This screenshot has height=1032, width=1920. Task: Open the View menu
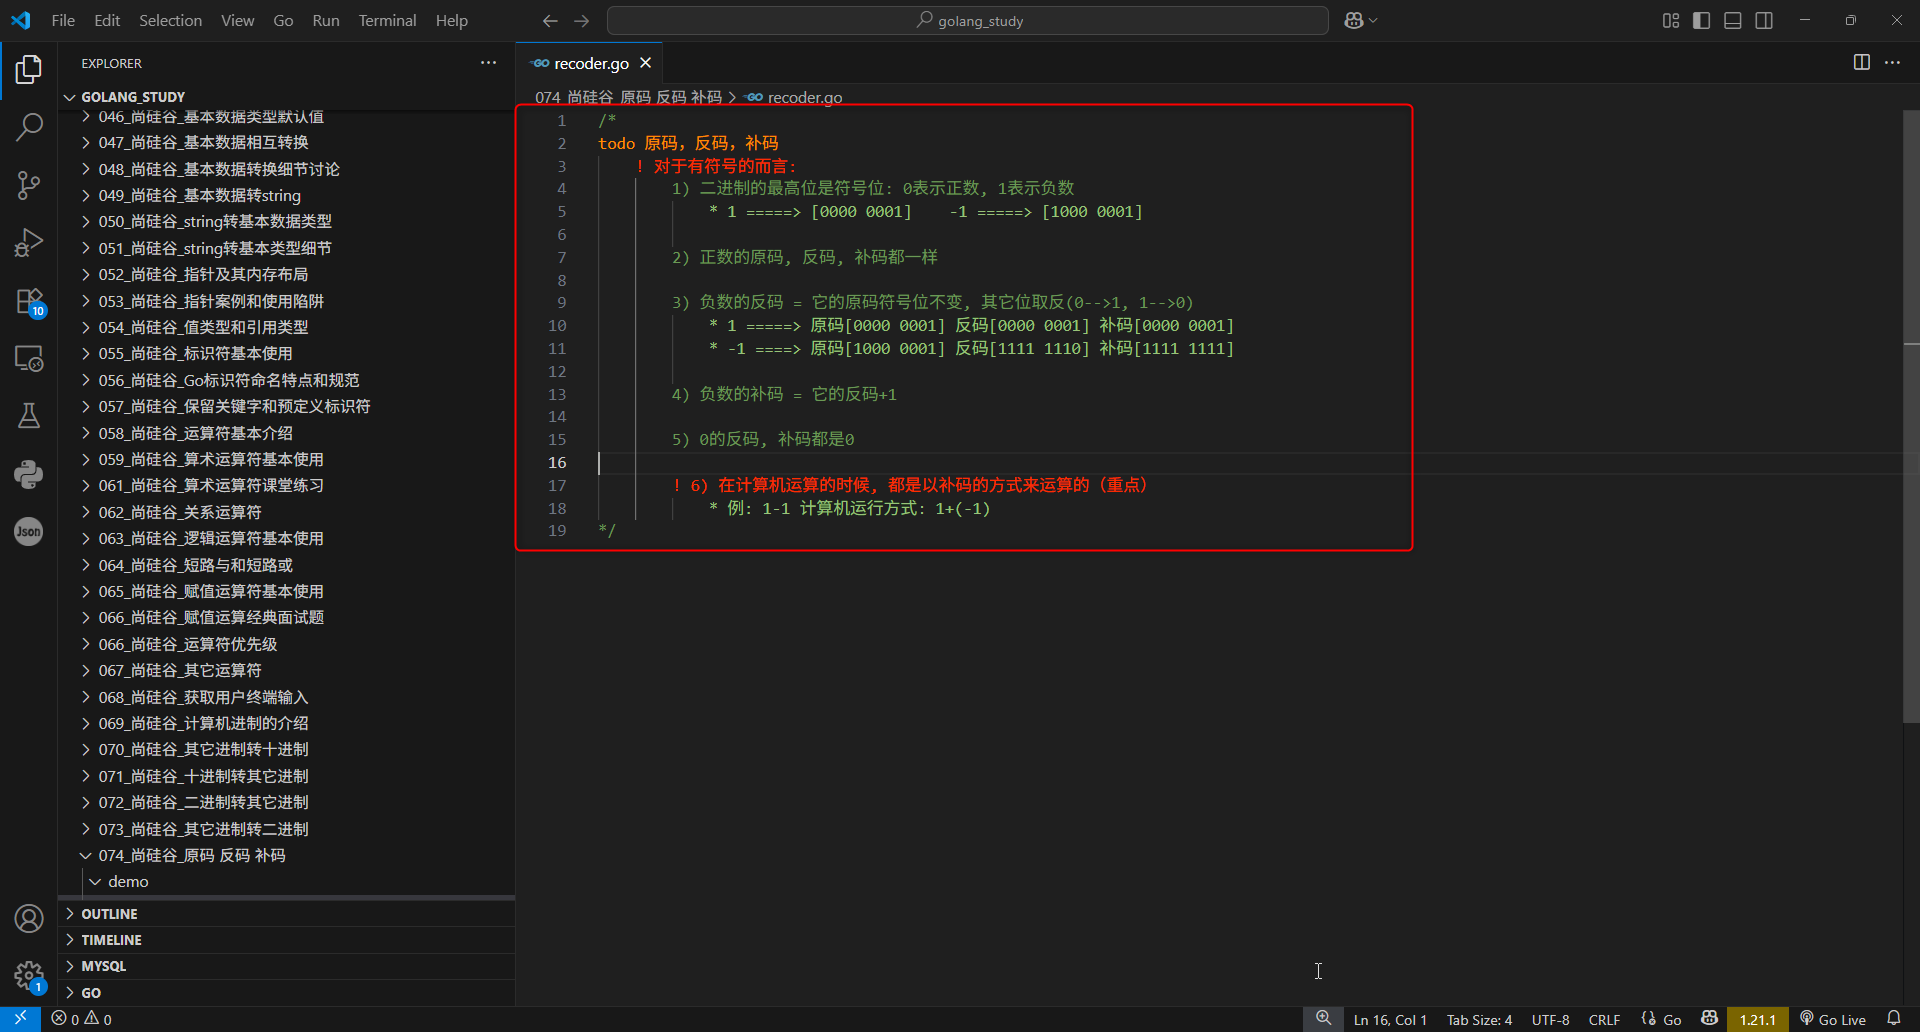coord(237,20)
